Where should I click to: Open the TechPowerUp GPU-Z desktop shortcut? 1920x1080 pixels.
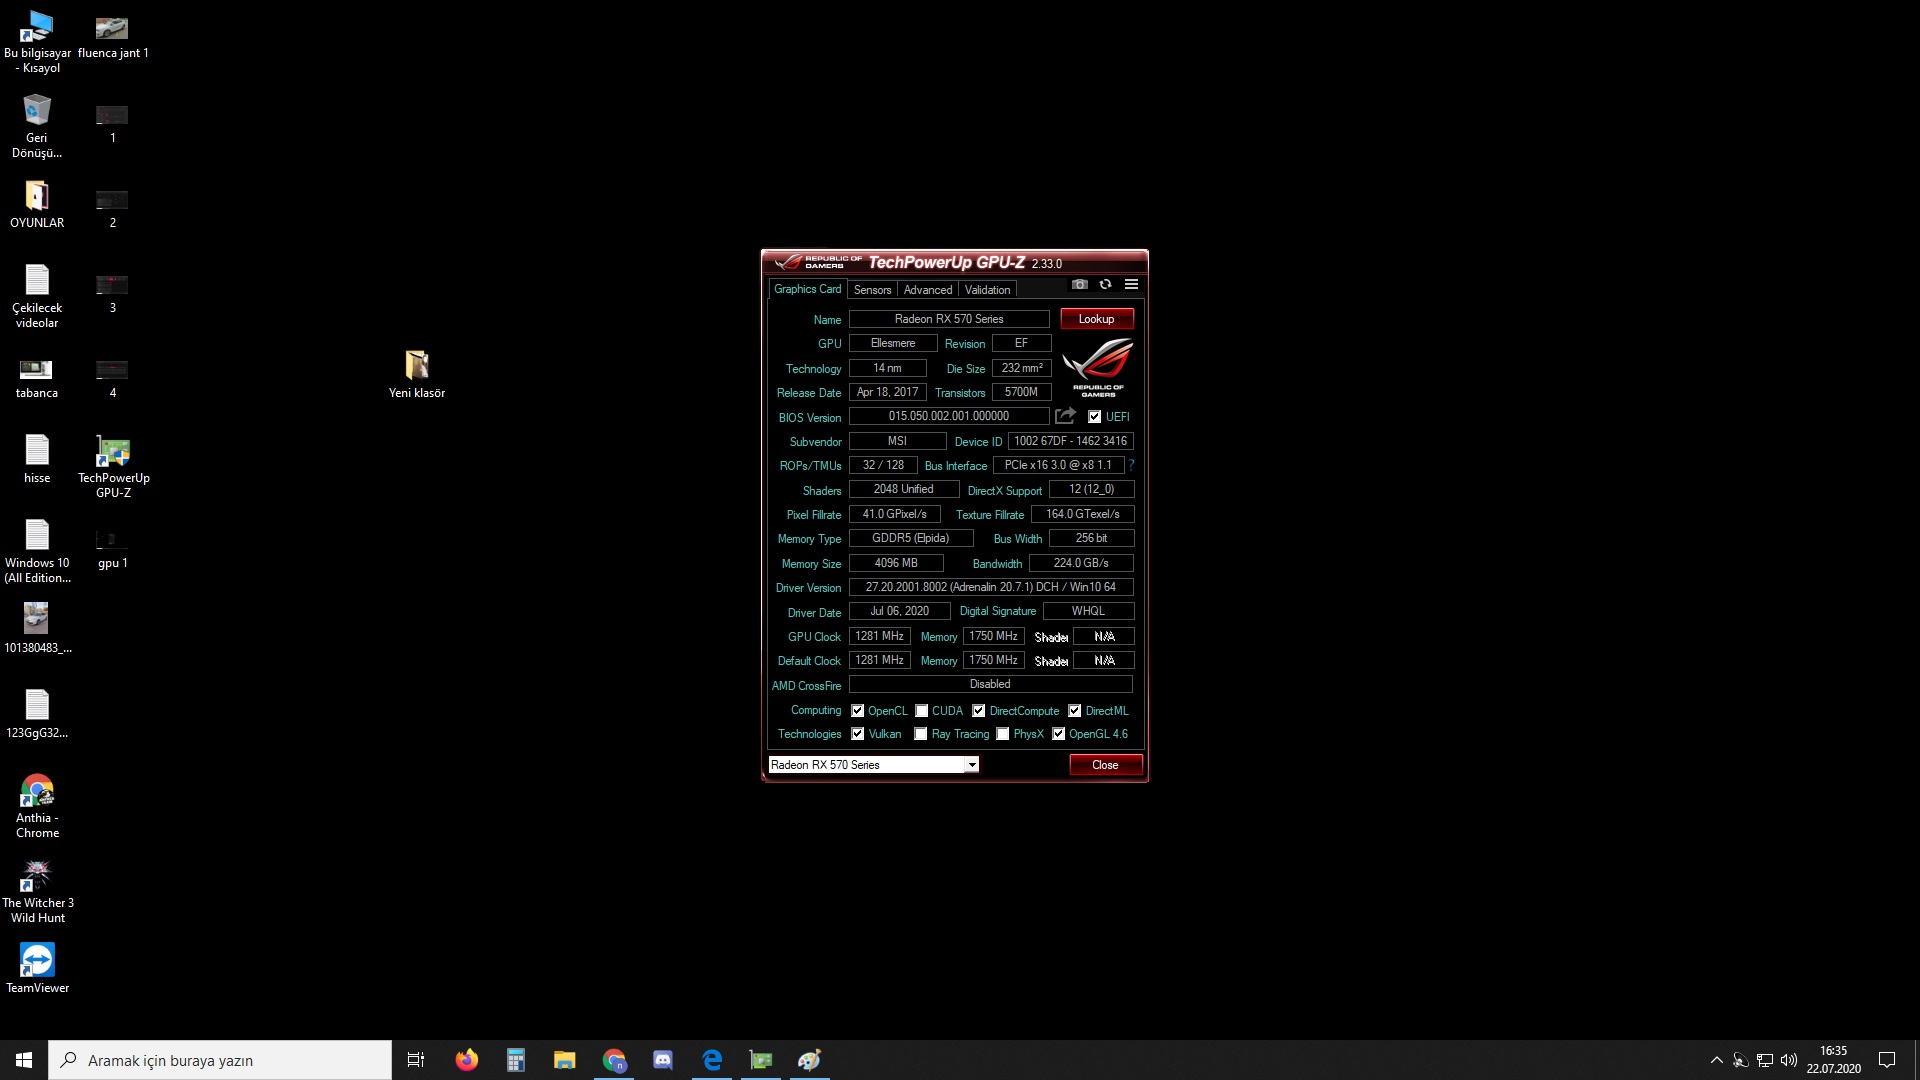(x=113, y=453)
